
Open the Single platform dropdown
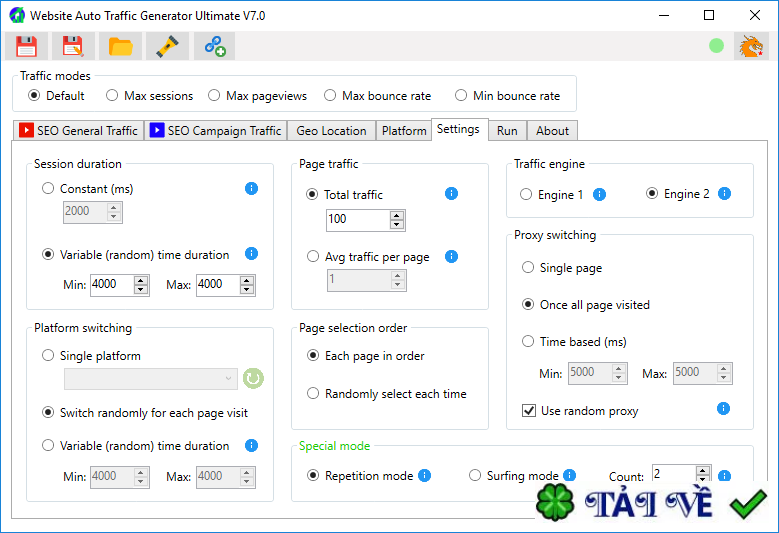[x=150, y=379]
